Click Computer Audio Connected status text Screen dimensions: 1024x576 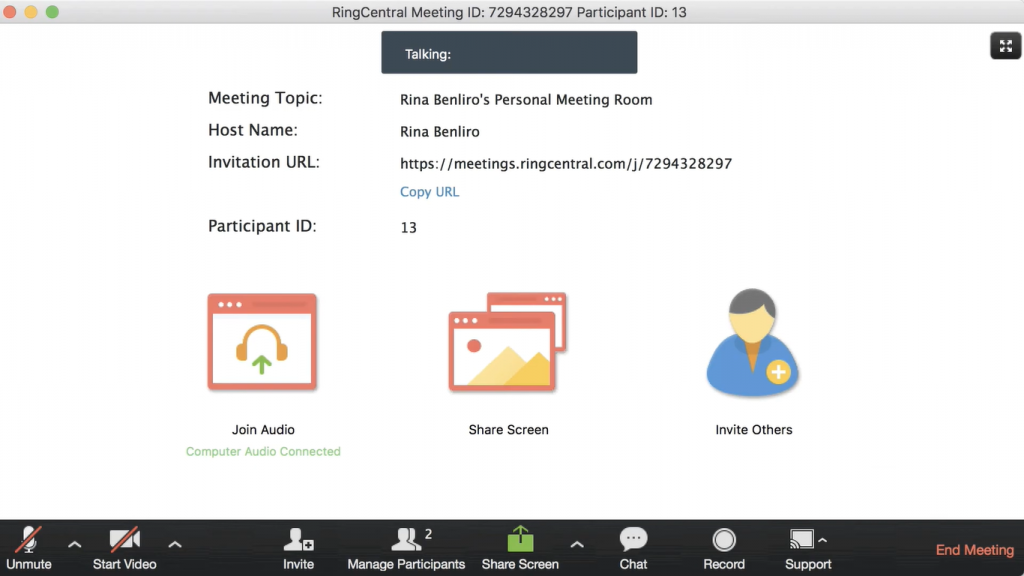pyautogui.click(x=263, y=451)
